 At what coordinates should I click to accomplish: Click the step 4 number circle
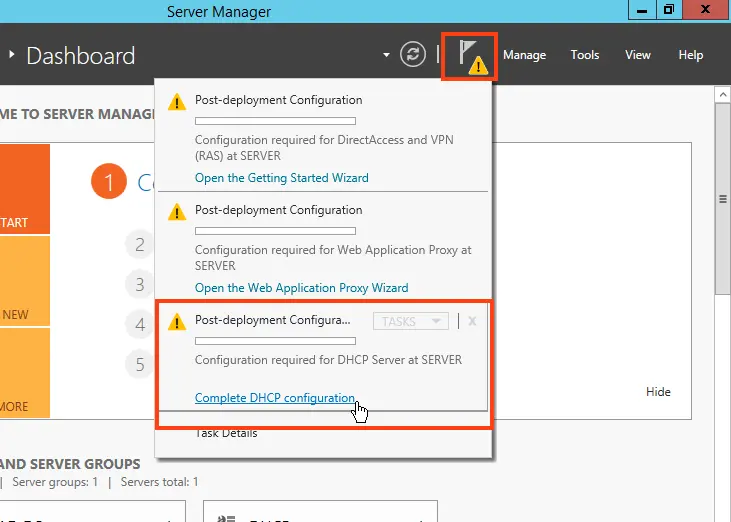[x=141, y=324]
